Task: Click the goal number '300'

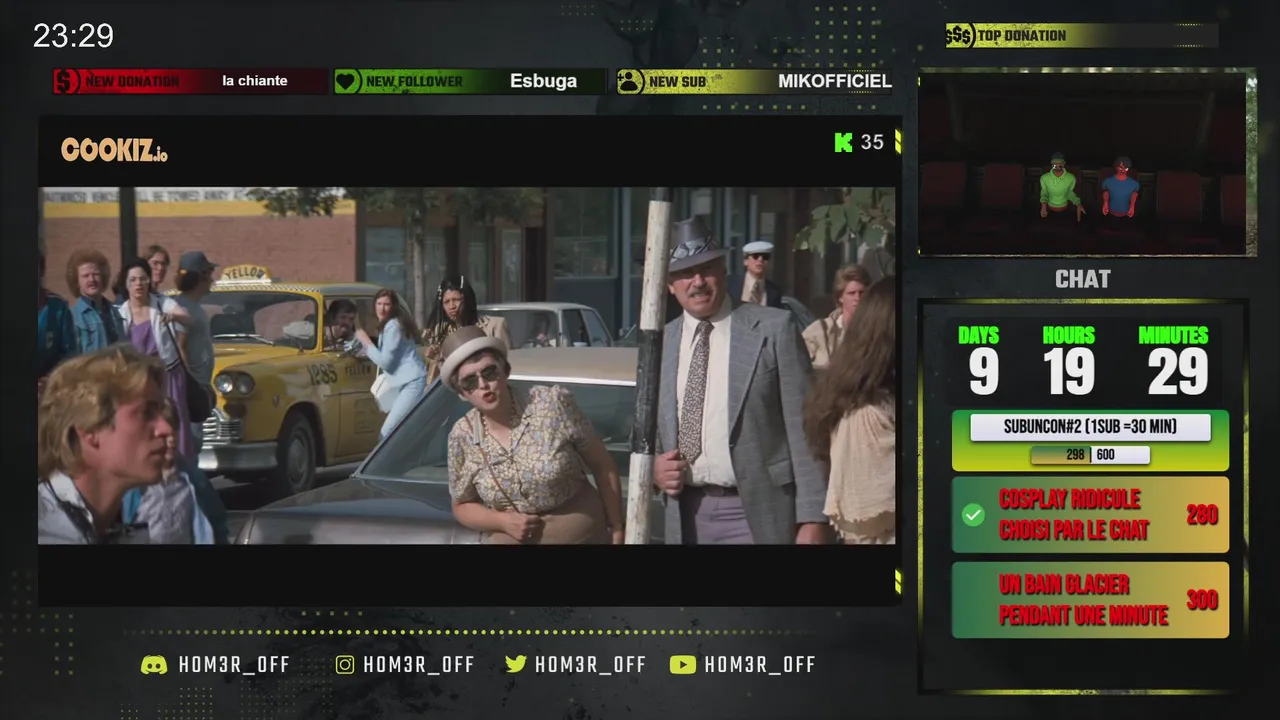Action: coord(1202,600)
